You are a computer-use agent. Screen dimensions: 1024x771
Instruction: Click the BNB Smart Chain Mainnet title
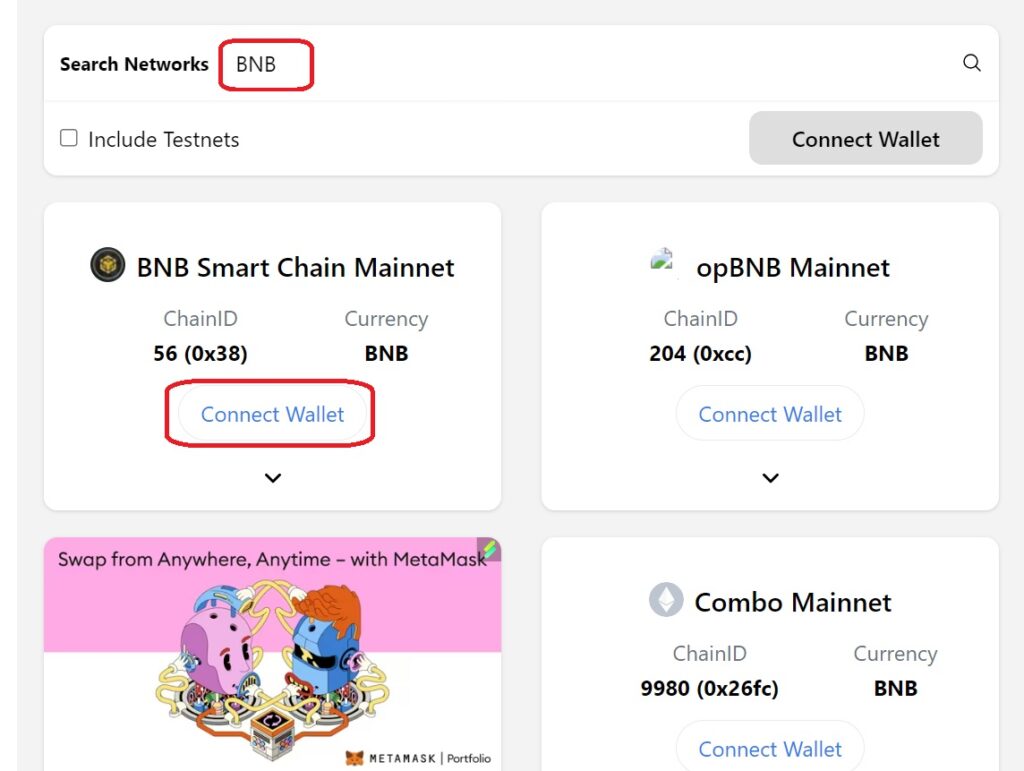(295, 268)
